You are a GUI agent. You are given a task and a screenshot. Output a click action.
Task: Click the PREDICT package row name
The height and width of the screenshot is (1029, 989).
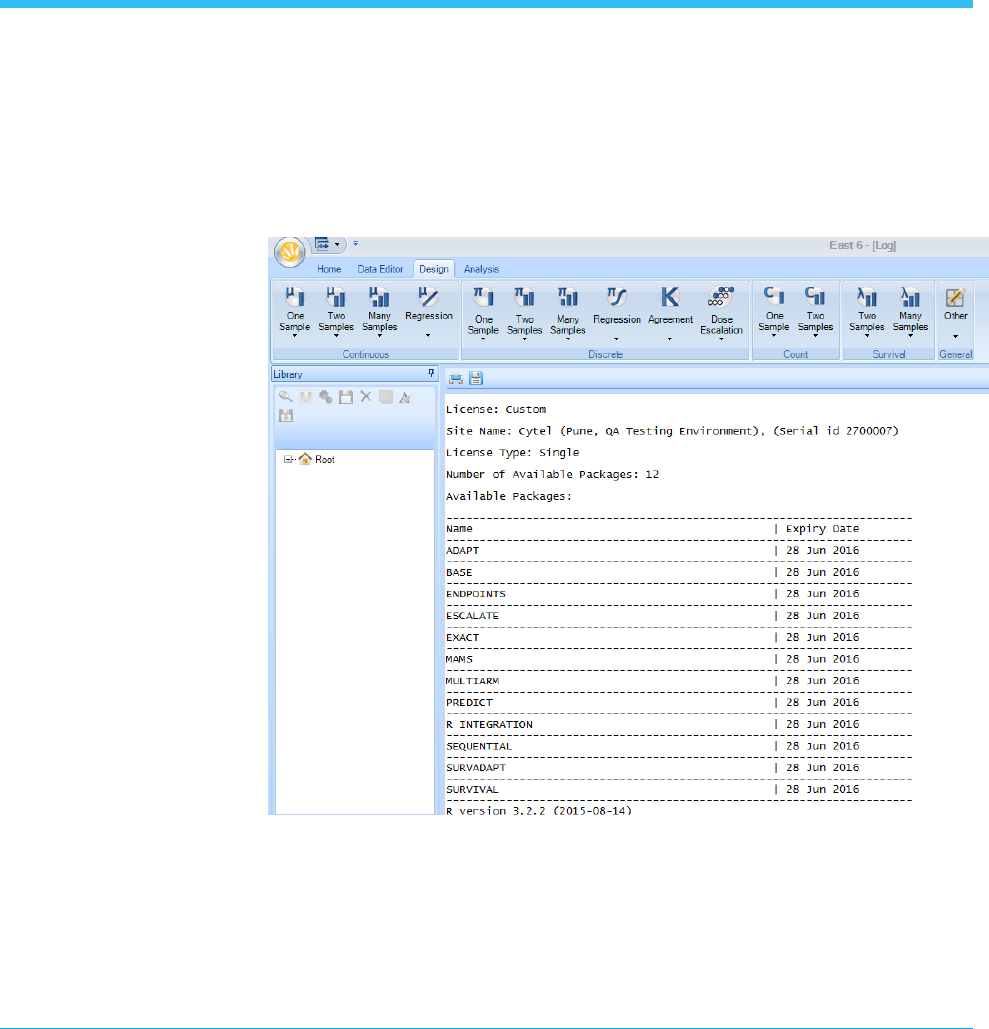(469, 703)
